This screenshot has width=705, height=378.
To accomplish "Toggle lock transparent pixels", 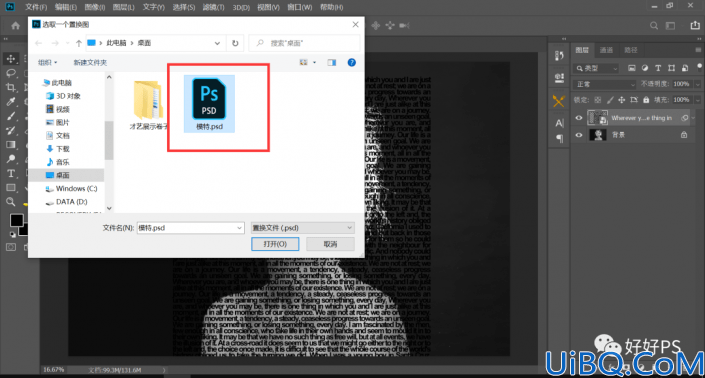I will coord(598,100).
